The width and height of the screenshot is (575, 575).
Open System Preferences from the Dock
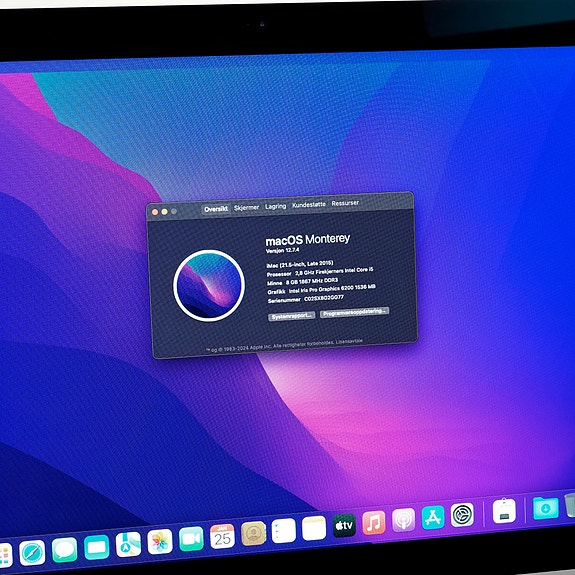coord(462,515)
